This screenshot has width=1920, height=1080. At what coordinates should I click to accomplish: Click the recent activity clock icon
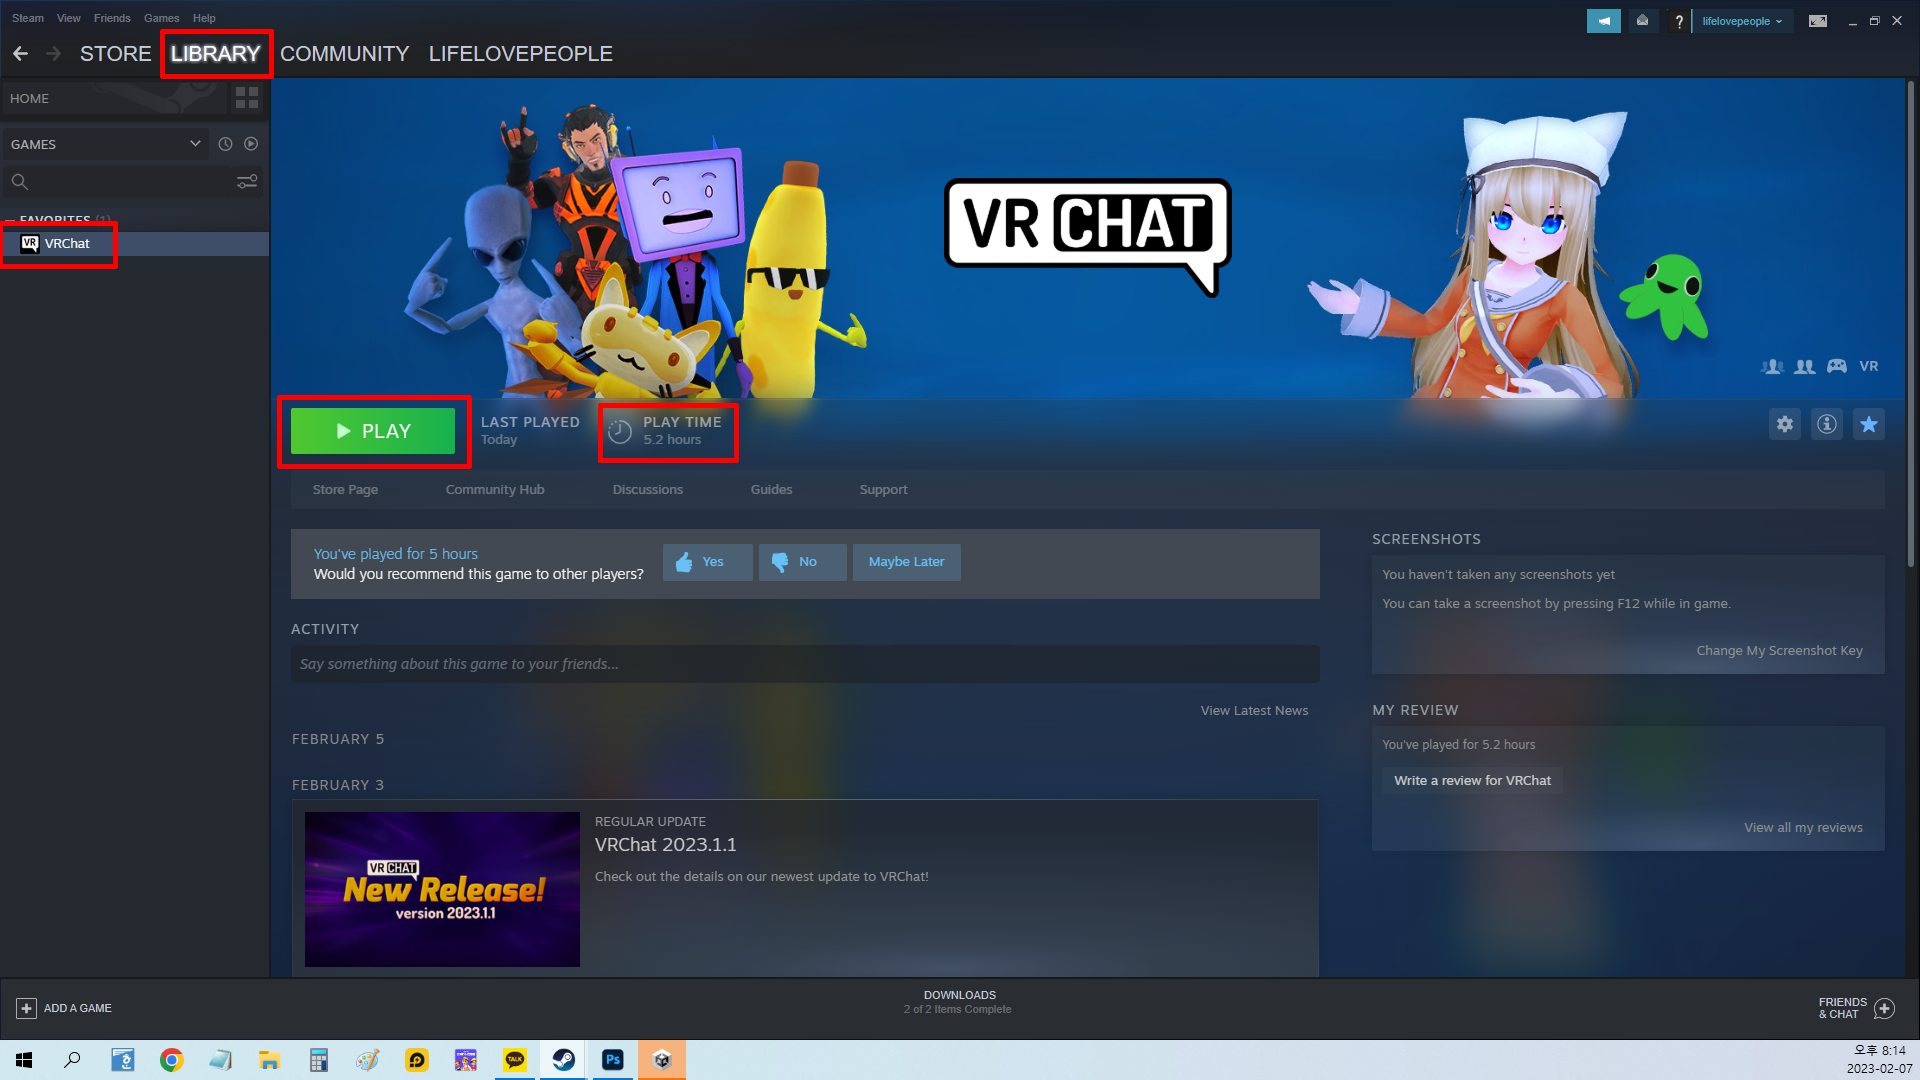pos(225,144)
